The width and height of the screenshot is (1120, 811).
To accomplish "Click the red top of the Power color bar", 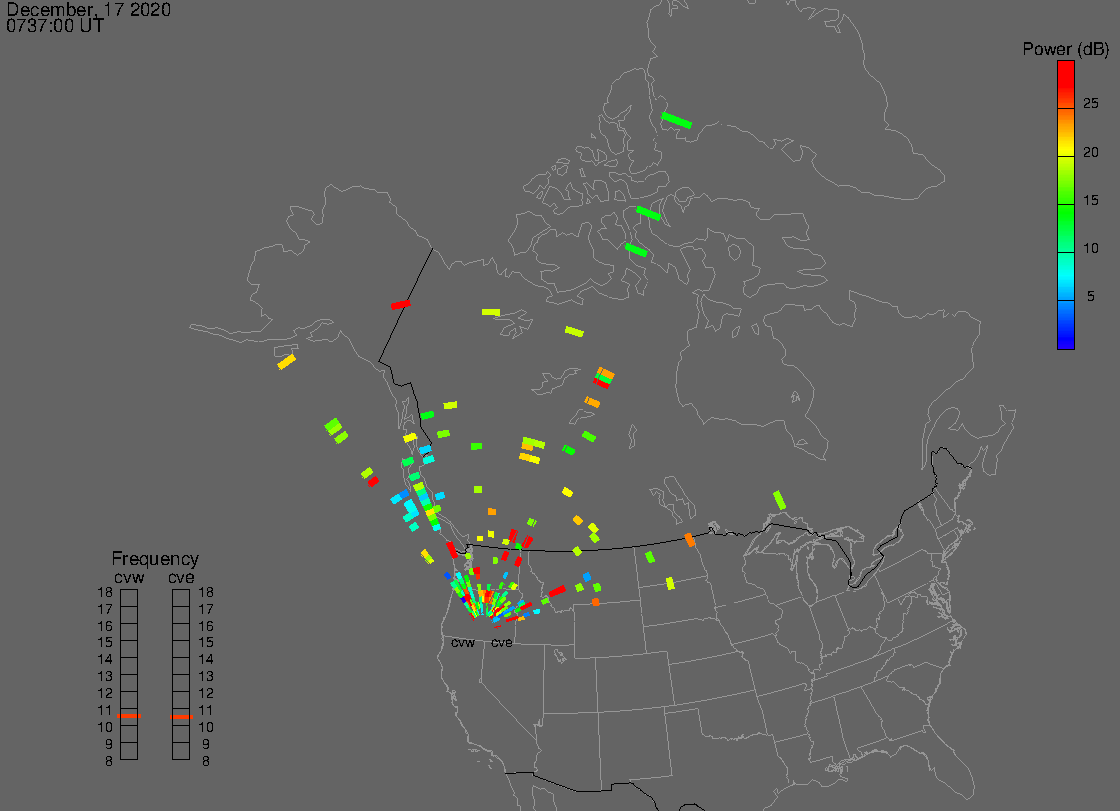I will tap(1066, 75).
